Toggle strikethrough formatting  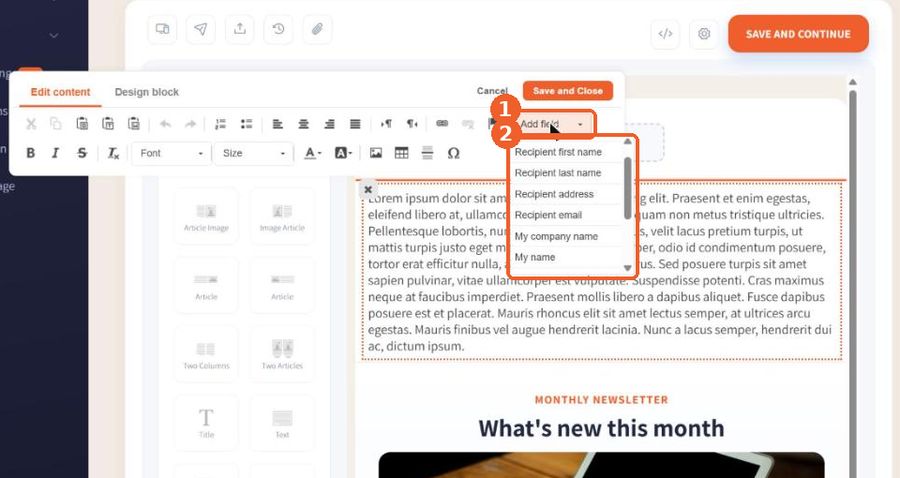[x=82, y=153]
